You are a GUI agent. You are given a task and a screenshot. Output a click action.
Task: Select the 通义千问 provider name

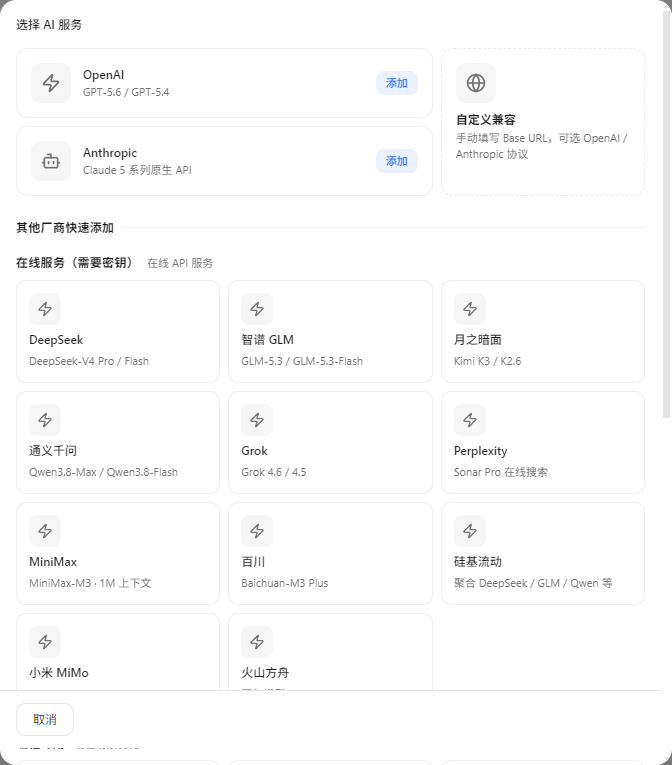[x=53, y=451]
